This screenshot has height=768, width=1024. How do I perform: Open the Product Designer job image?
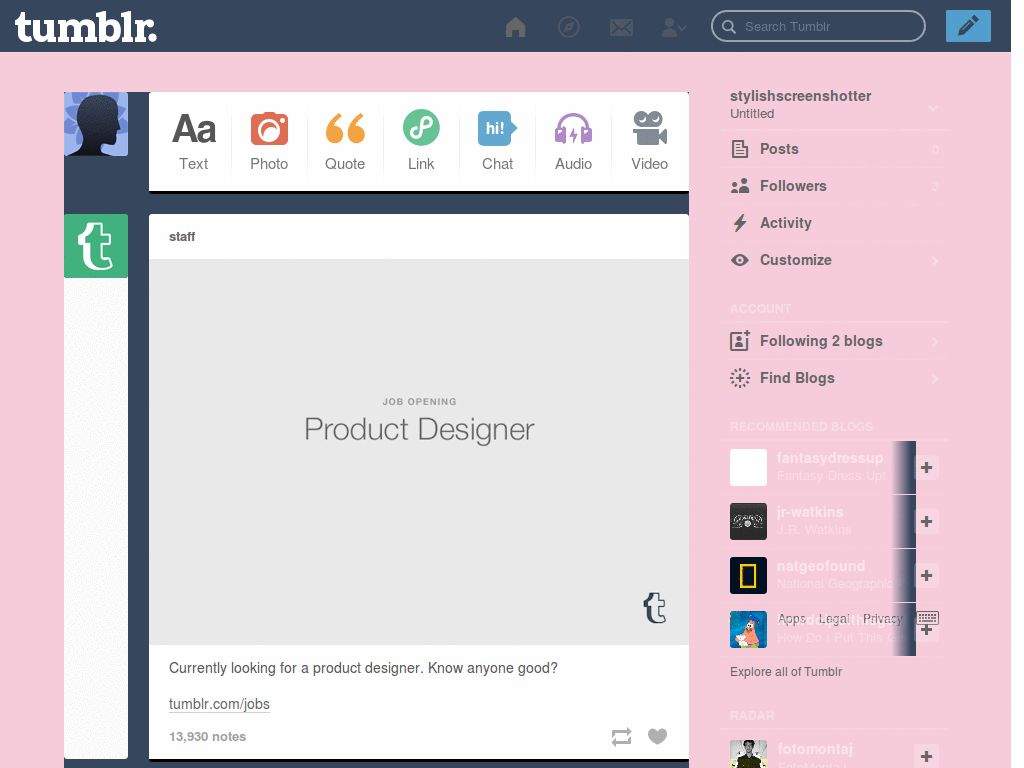point(419,452)
